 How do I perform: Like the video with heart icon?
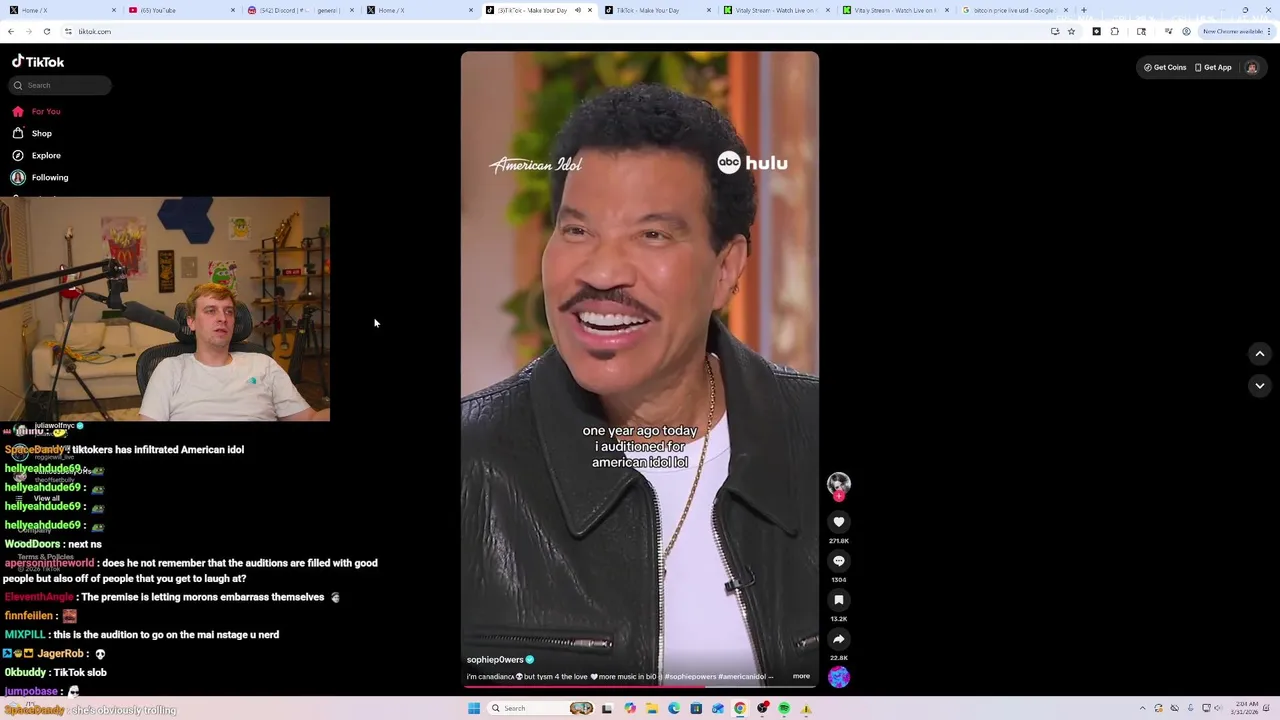(x=839, y=522)
